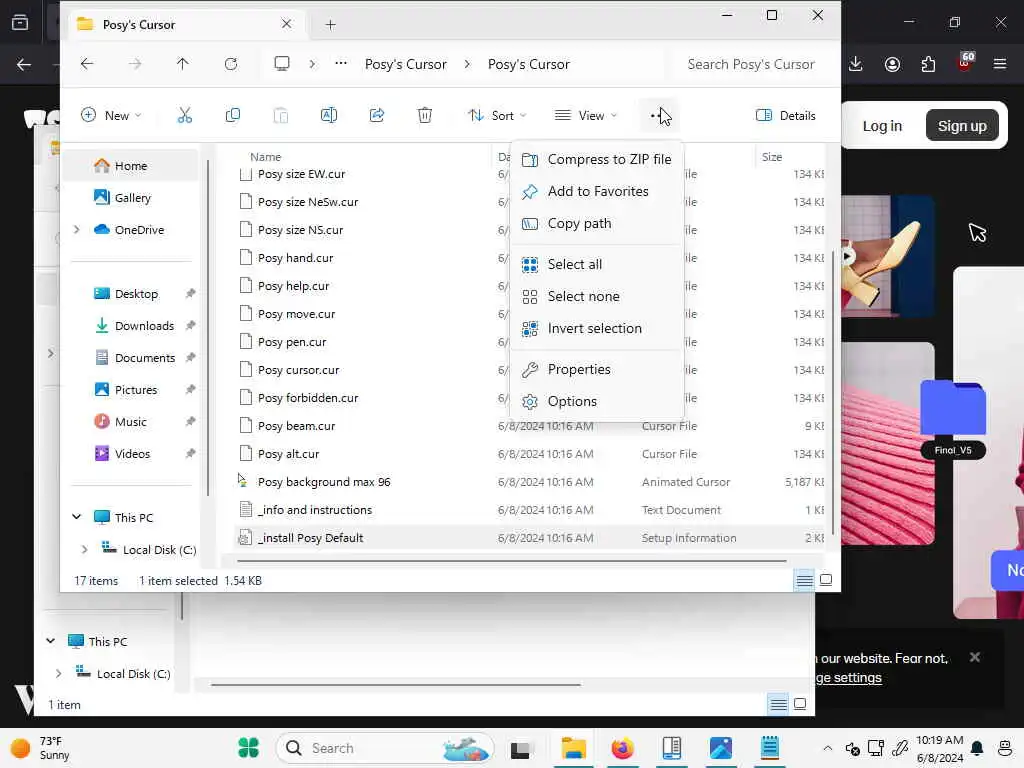Open the New dropdown menu
This screenshot has height=768, width=1024.
pyautogui.click(x=110, y=116)
